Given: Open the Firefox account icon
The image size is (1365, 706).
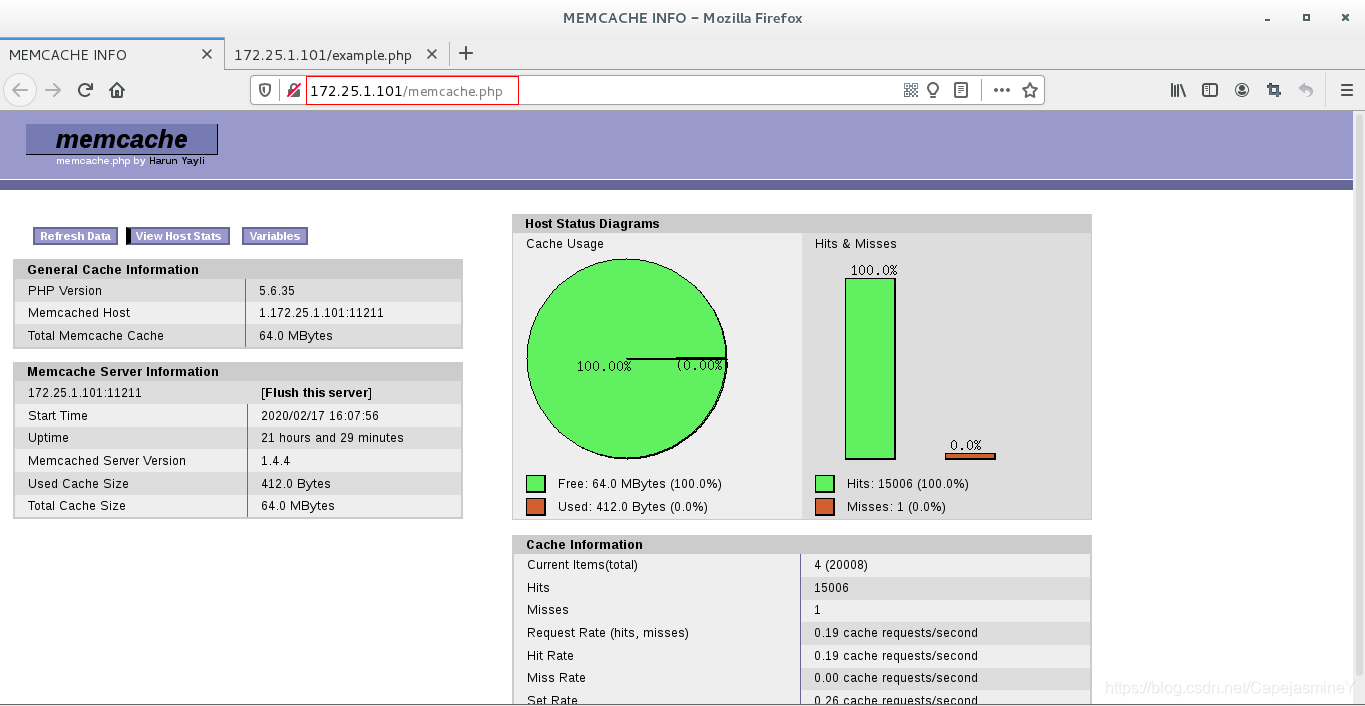Looking at the screenshot, I should click(1242, 90).
